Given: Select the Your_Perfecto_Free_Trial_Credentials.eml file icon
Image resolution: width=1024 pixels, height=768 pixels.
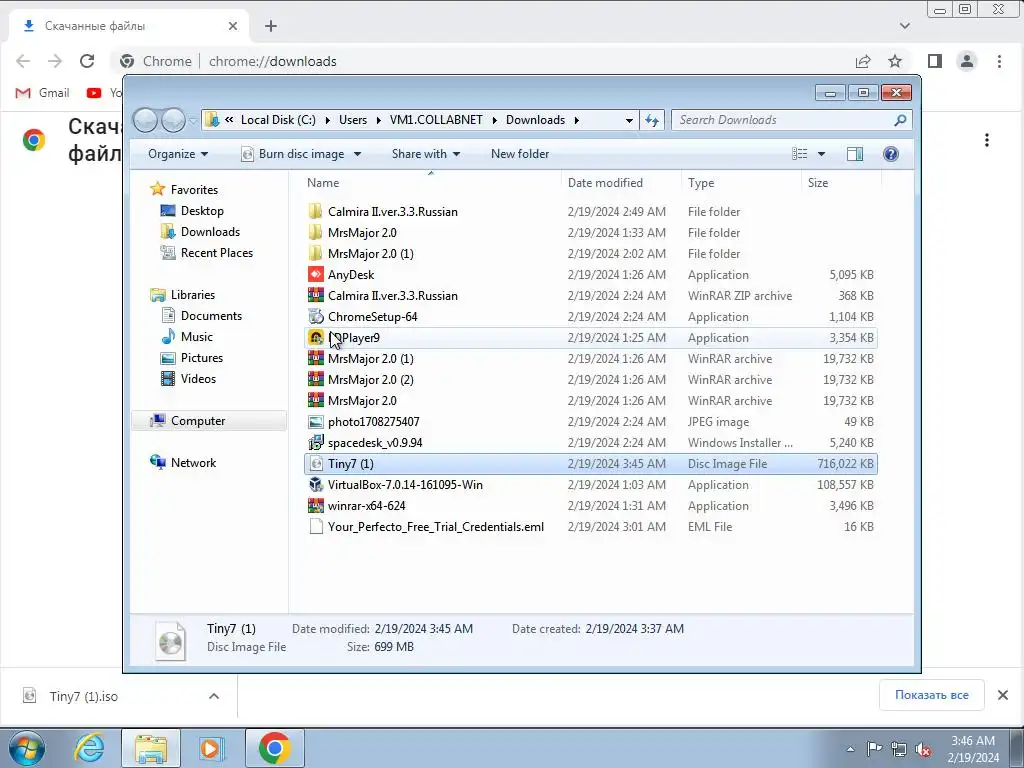Looking at the screenshot, I should (x=316, y=526).
